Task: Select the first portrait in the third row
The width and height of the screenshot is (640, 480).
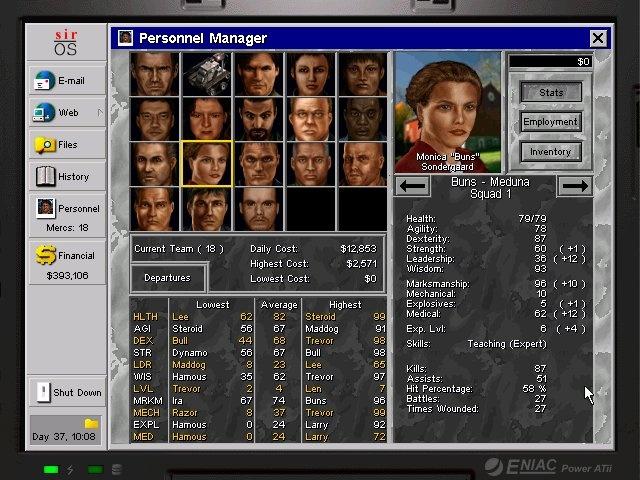Action: click(154, 164)
